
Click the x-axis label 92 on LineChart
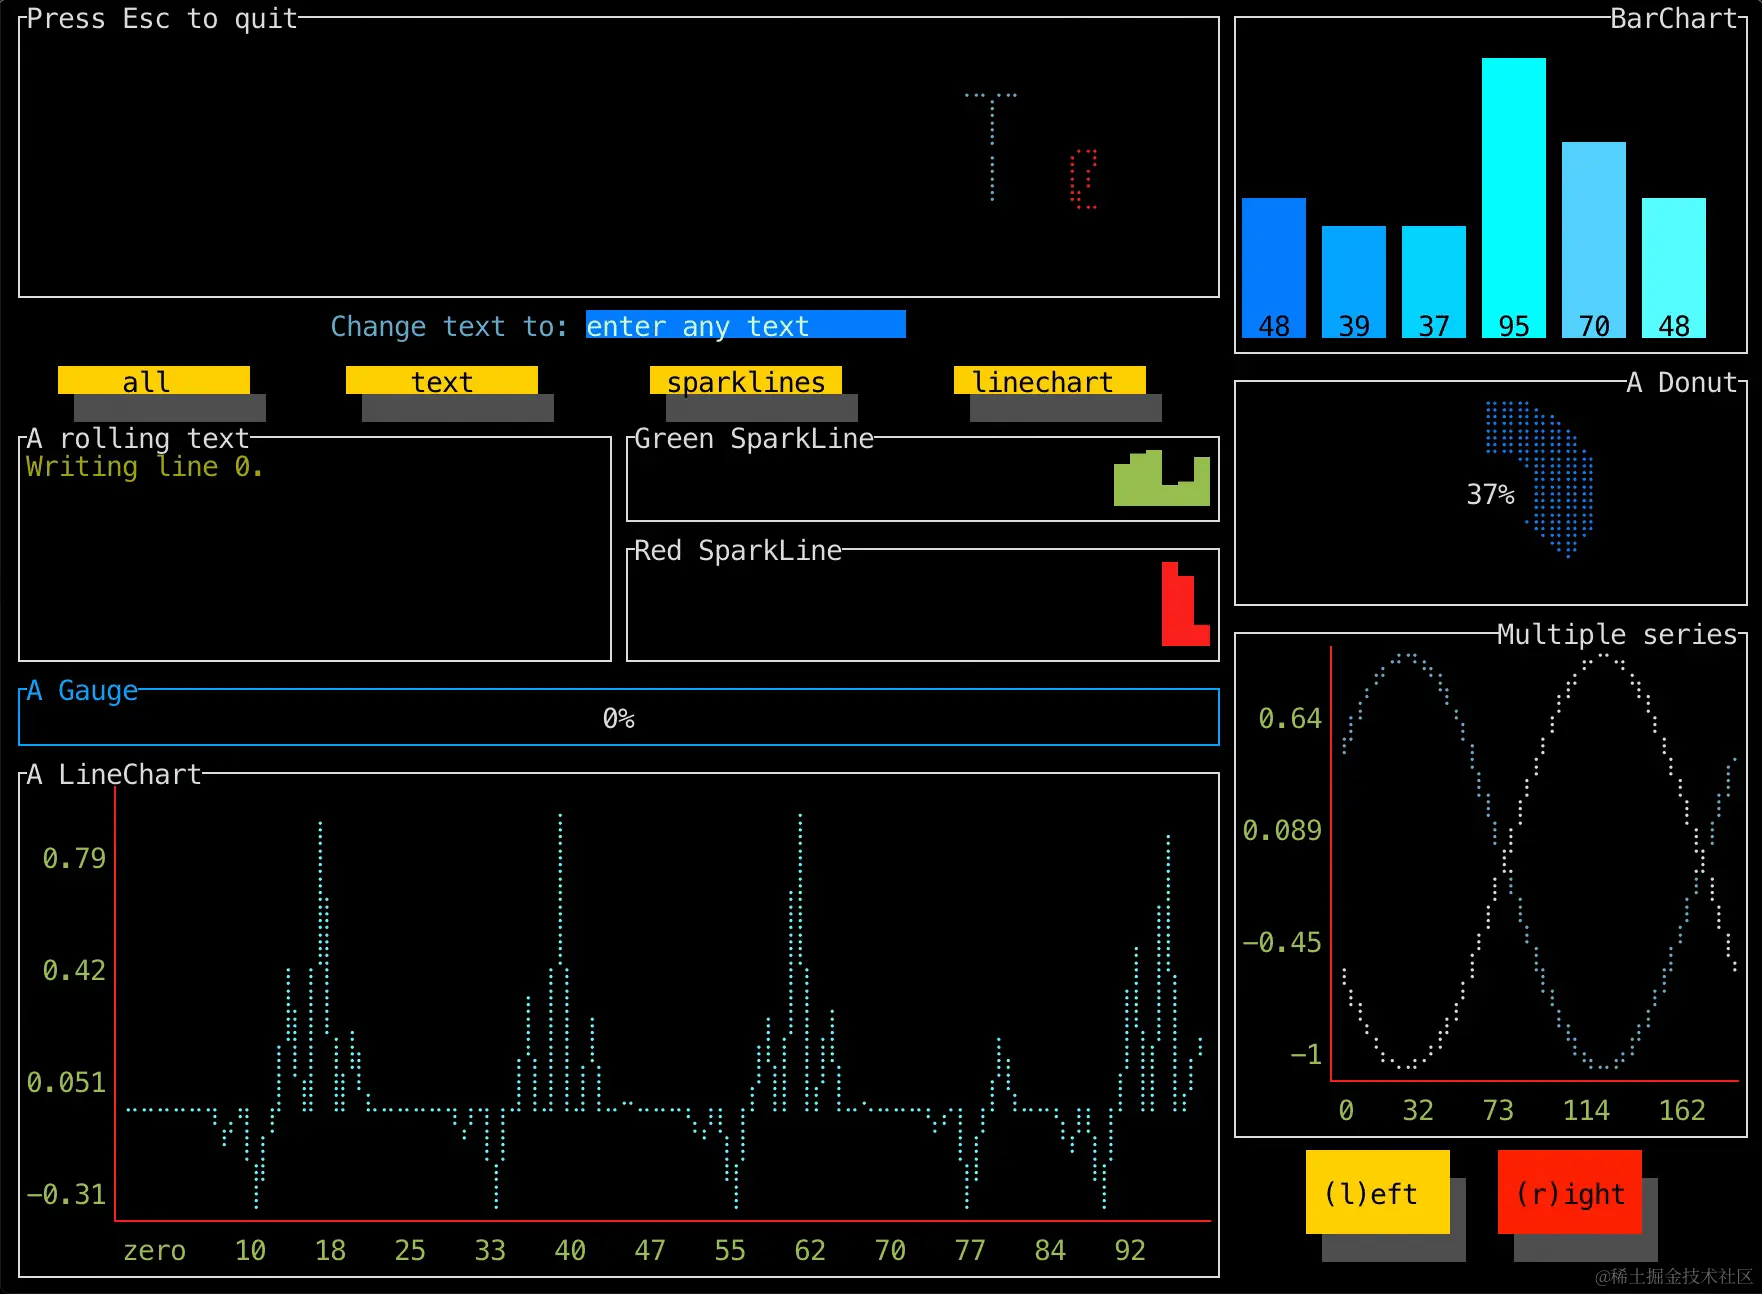point(1130,1250)
